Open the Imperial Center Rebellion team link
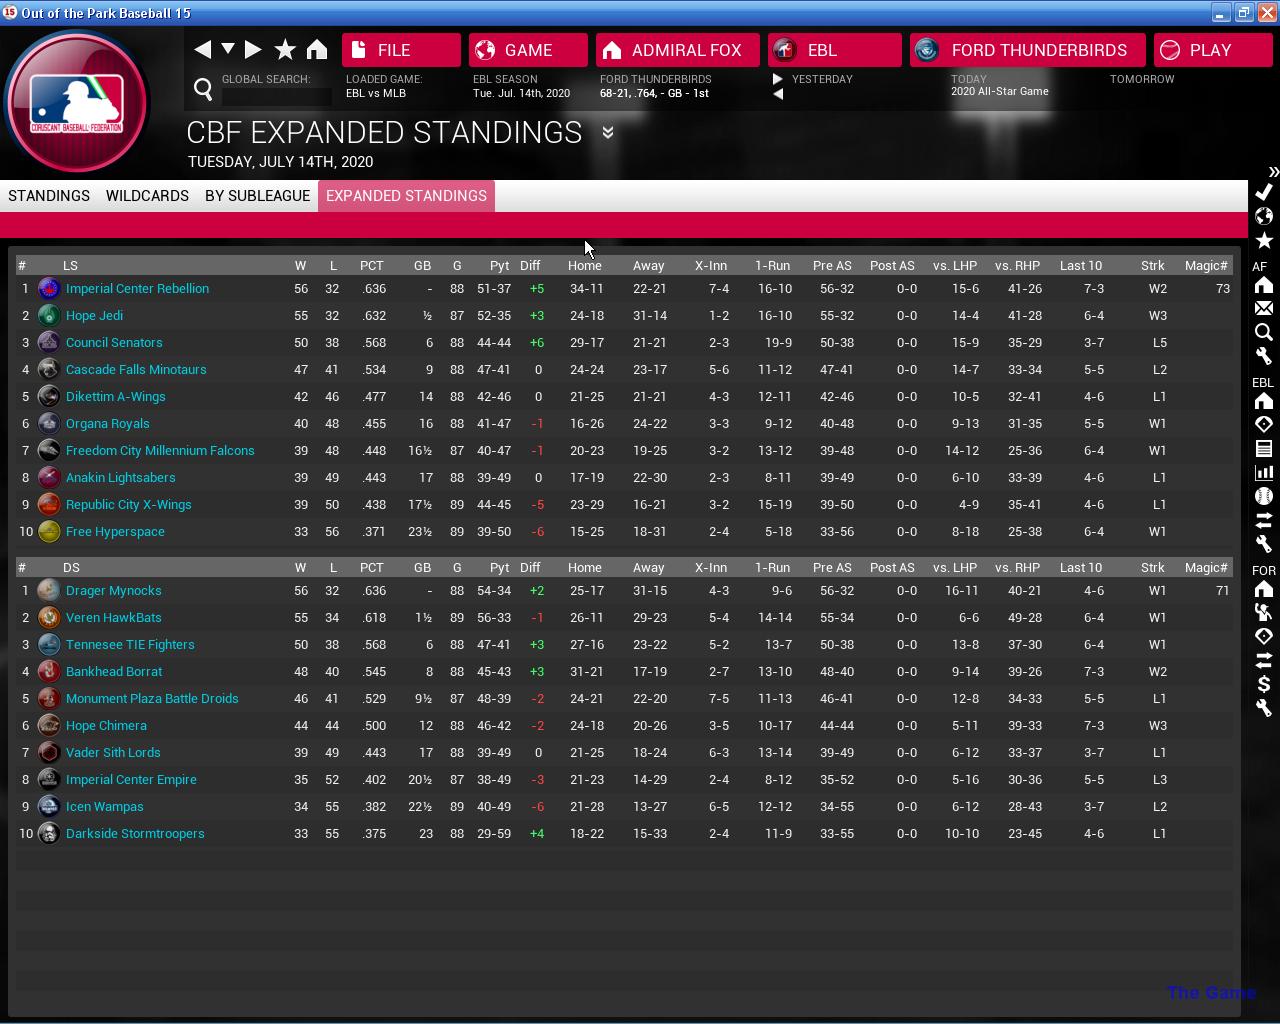This screenshot has height=1024, width=1280. (x=137, y=289)
